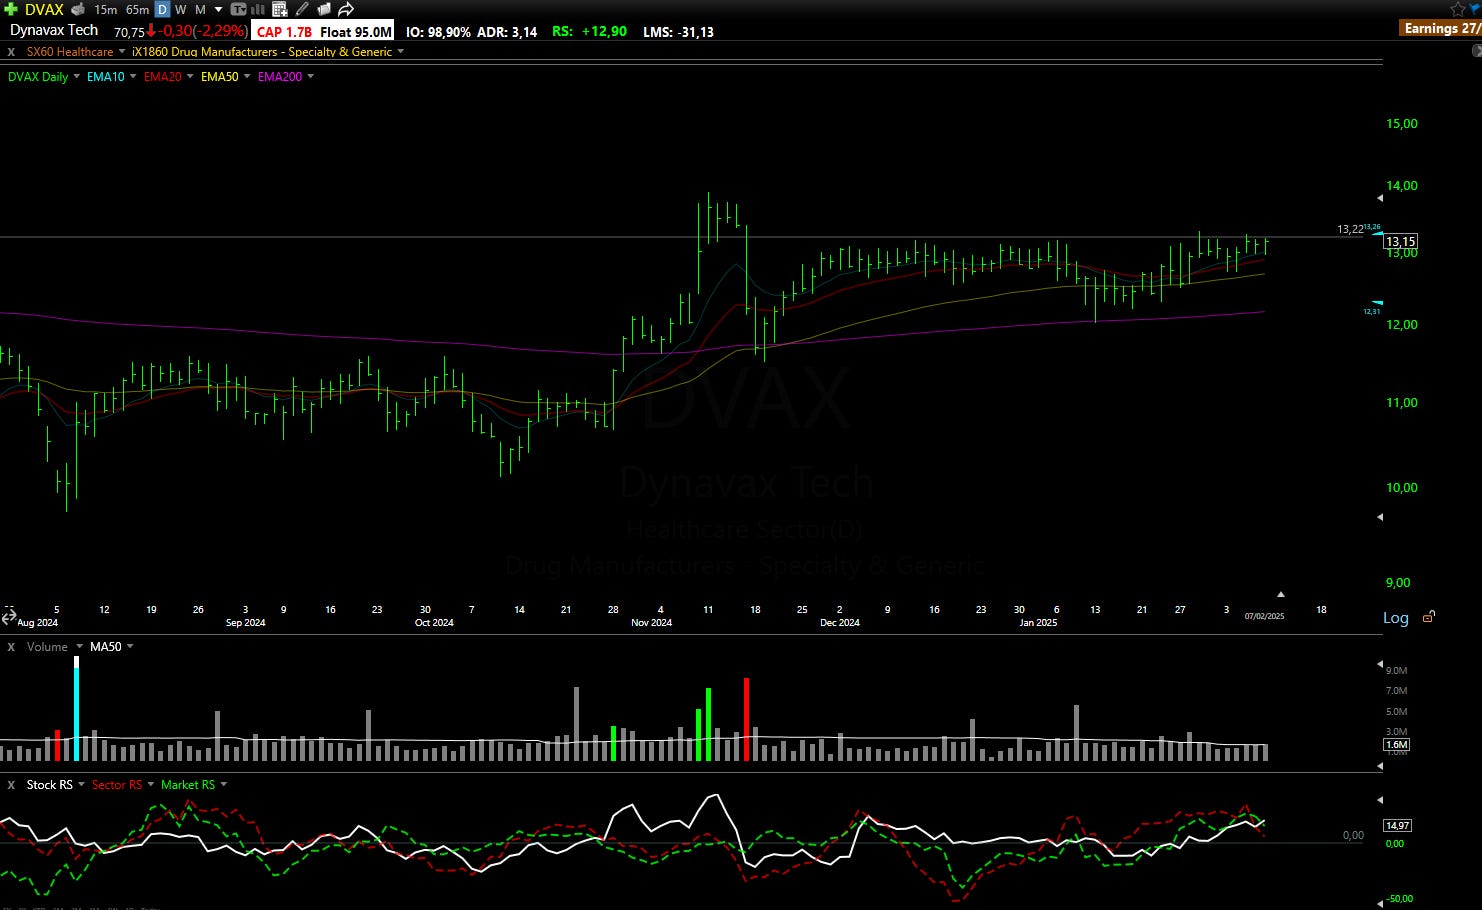This screenshot has width=1482, height=910.
Task: Click the tall cyan volume bar in August
Action: (x=76, y=709)
